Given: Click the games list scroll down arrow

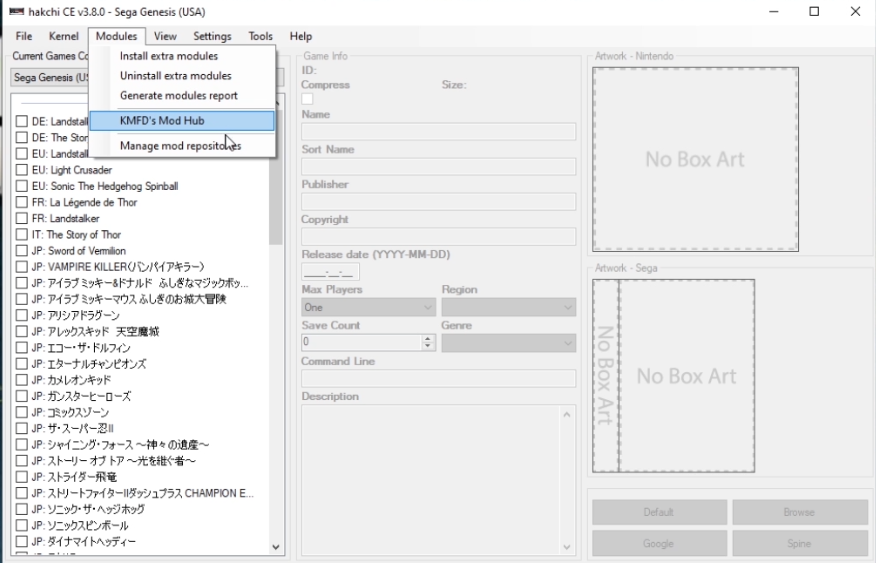Looking at the screenshot, I should click(x=275, y=547).
